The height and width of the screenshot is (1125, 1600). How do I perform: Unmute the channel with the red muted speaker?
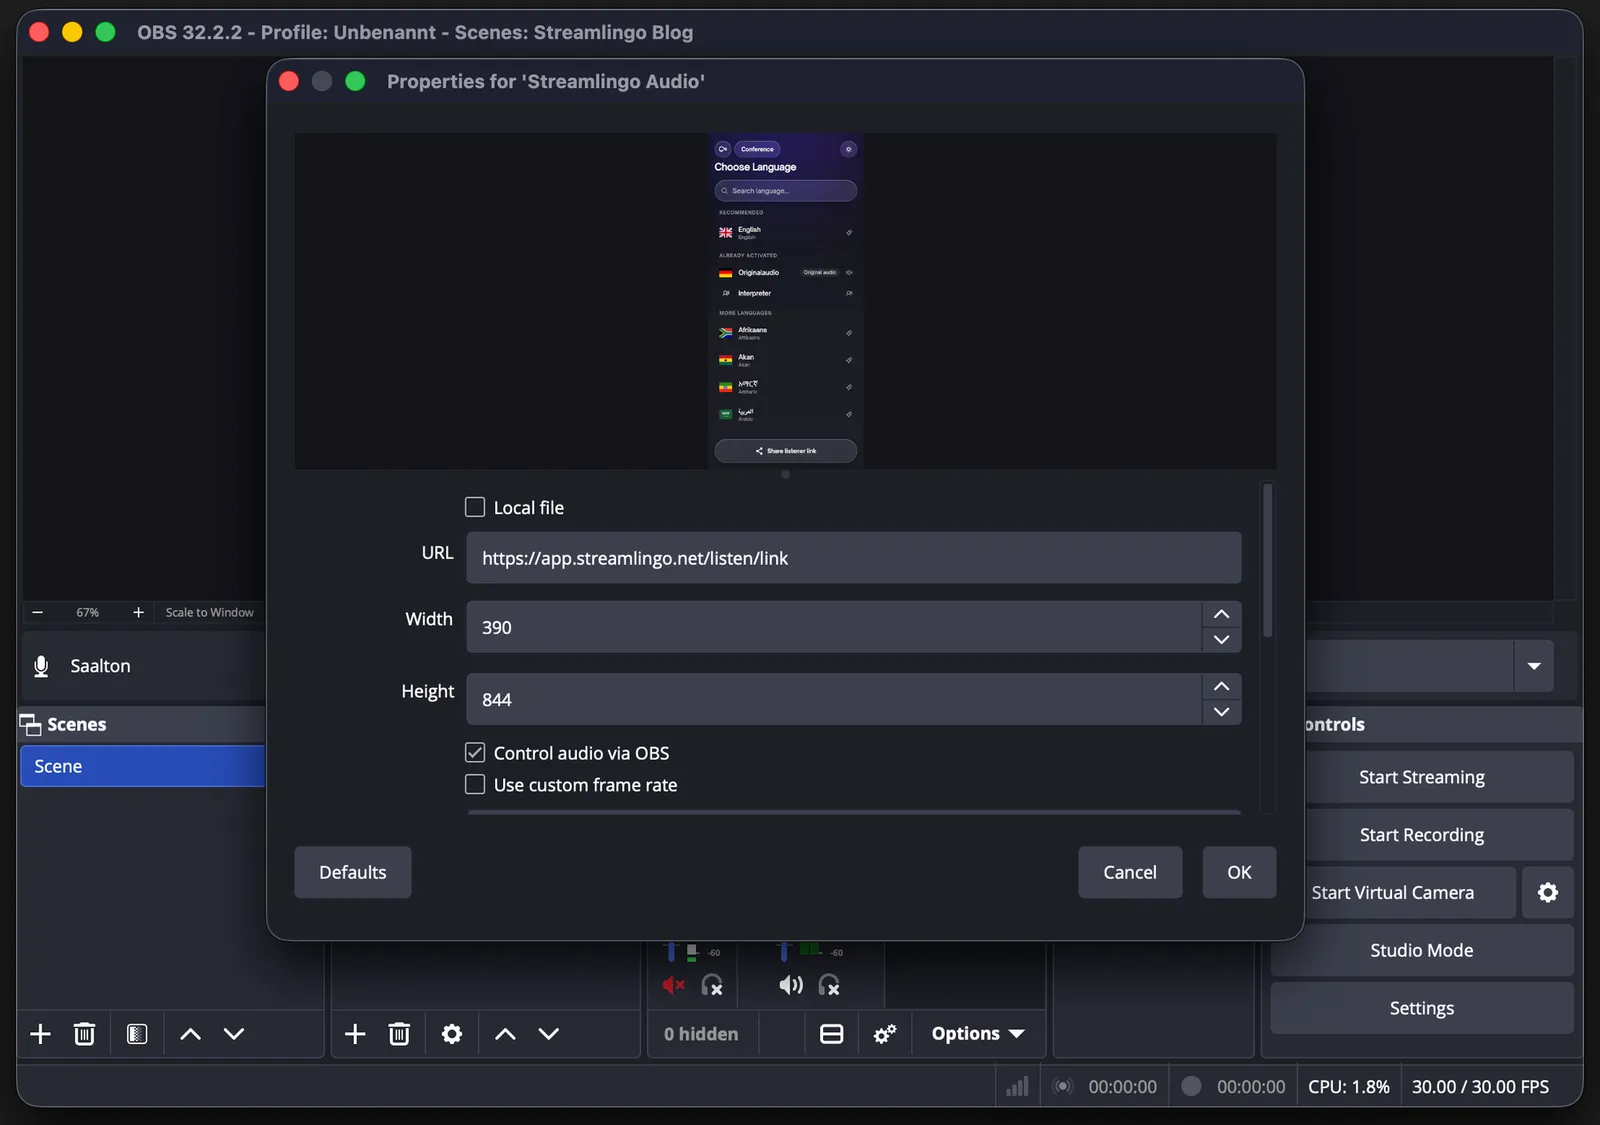click(674, 985)
